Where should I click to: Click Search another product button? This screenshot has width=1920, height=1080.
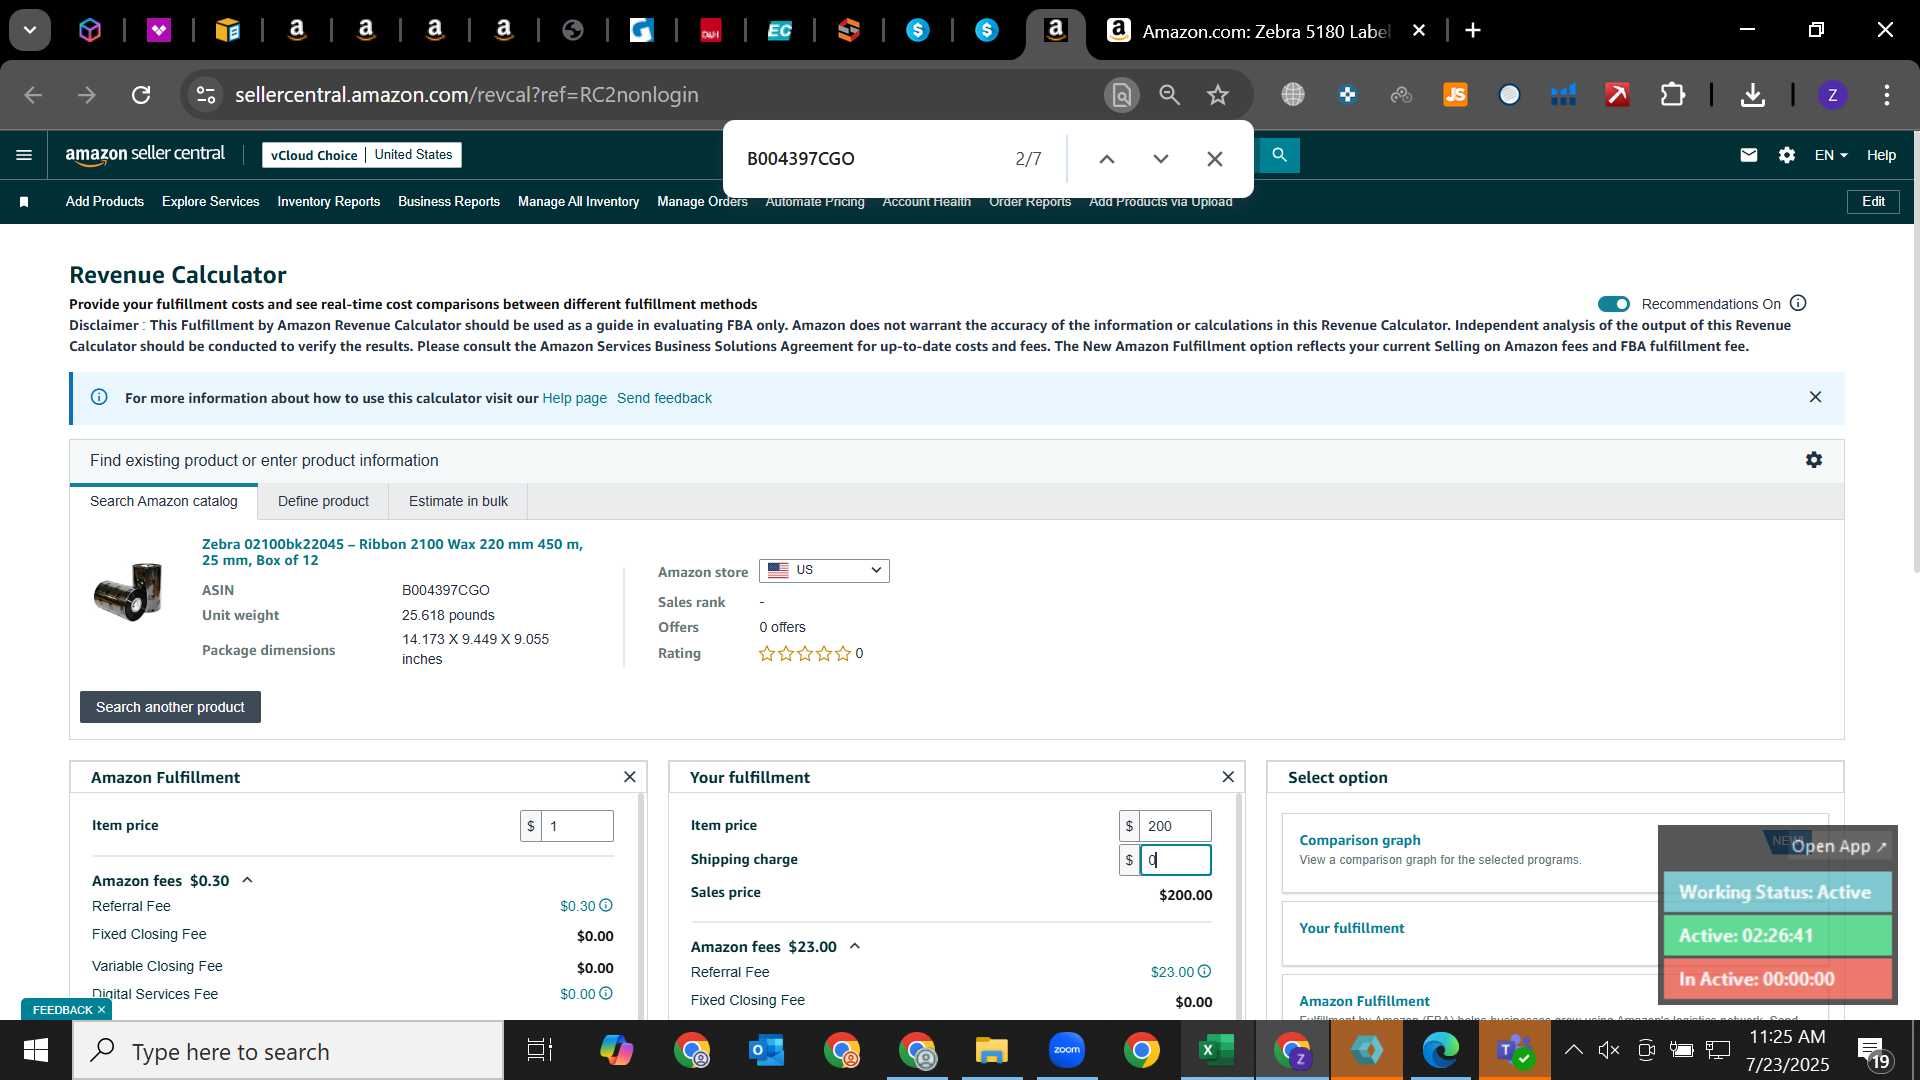[x=170, y=707]
